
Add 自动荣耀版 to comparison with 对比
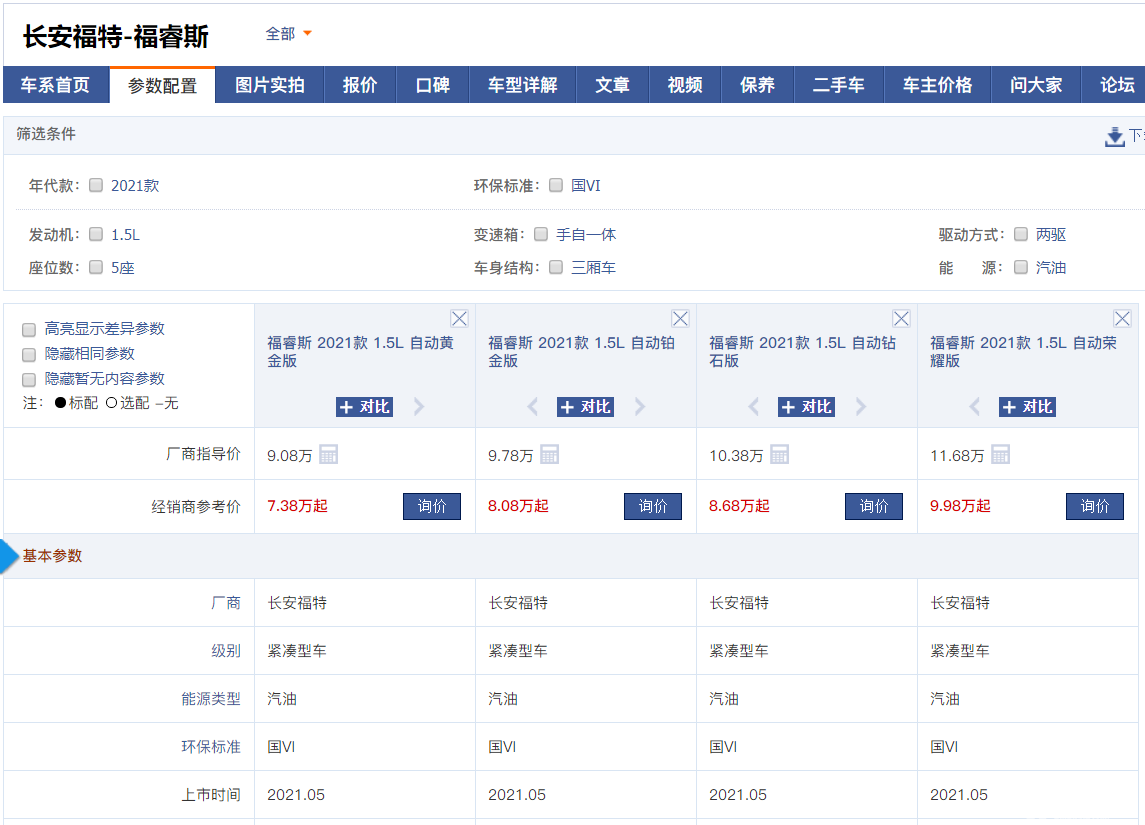(x=1027, y=407)
